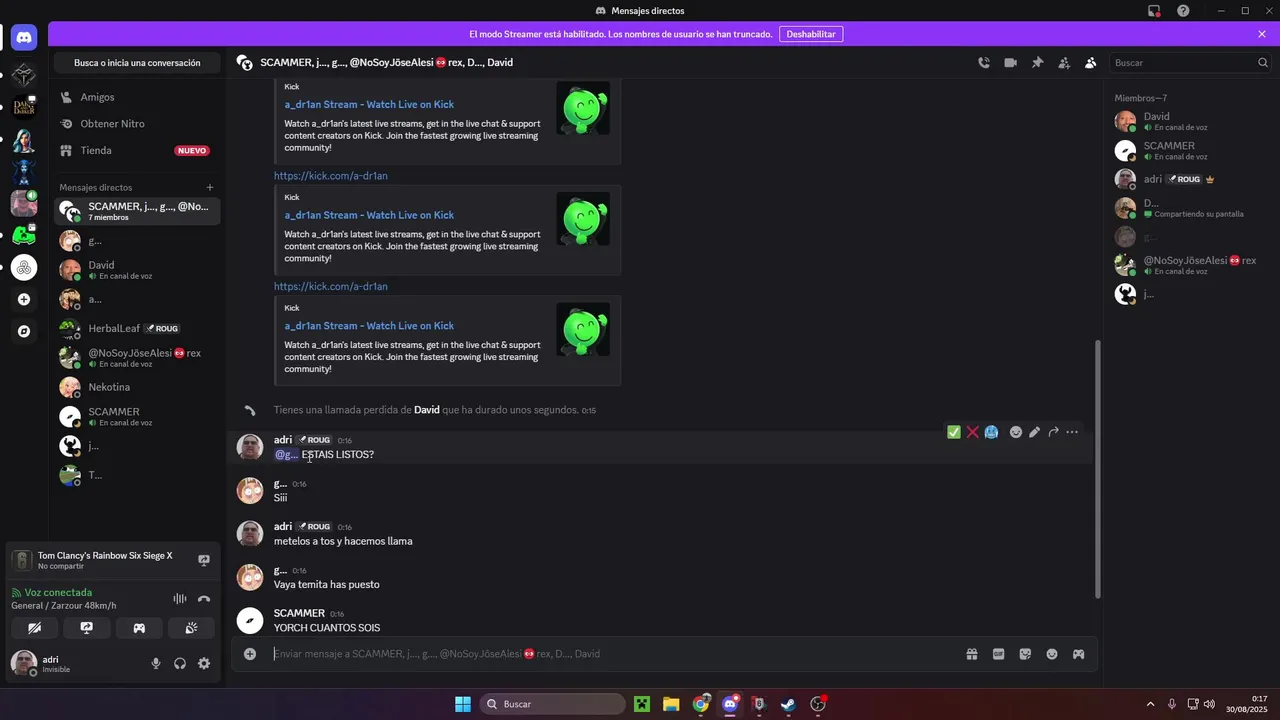The image size is (1280, 720).
Task: Toggle microphone mute
Action: [x=156, y=663]
